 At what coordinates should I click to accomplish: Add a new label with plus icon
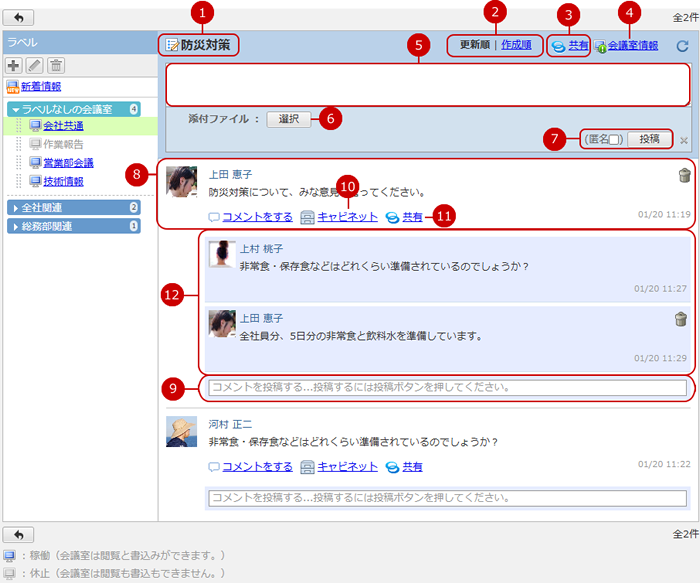tap(13, 66)
